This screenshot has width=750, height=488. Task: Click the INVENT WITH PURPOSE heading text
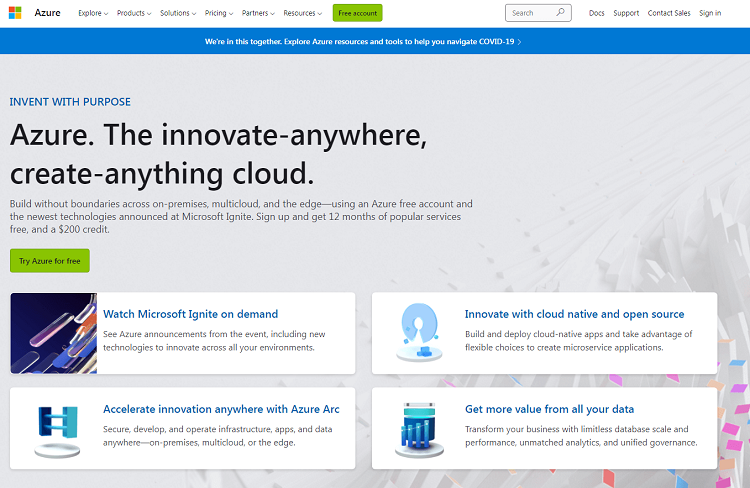70,102
